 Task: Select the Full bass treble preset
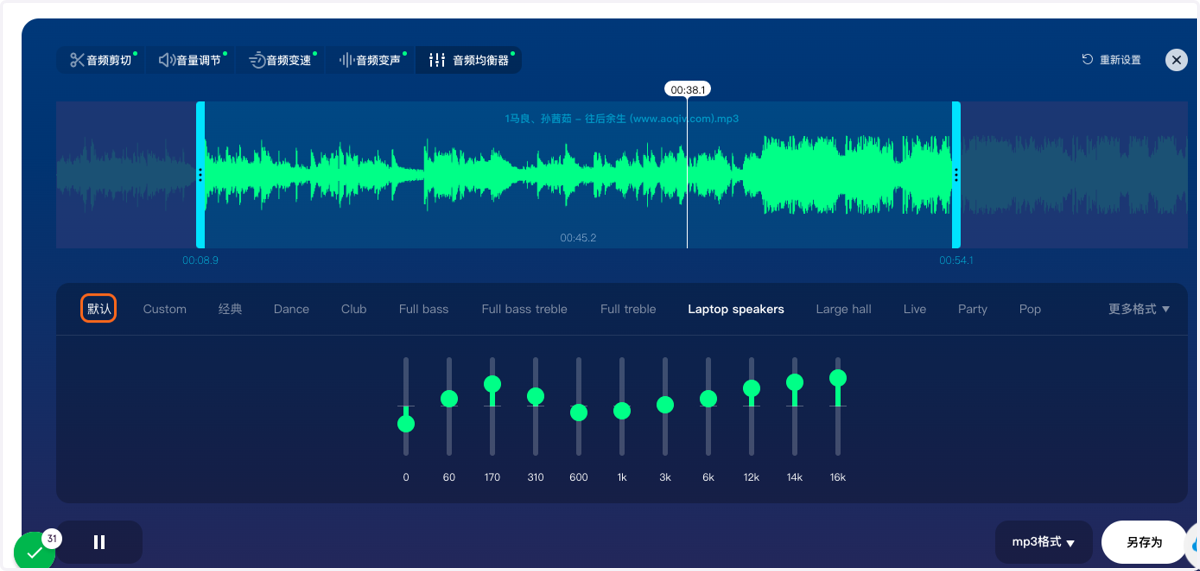pos(524,309)
